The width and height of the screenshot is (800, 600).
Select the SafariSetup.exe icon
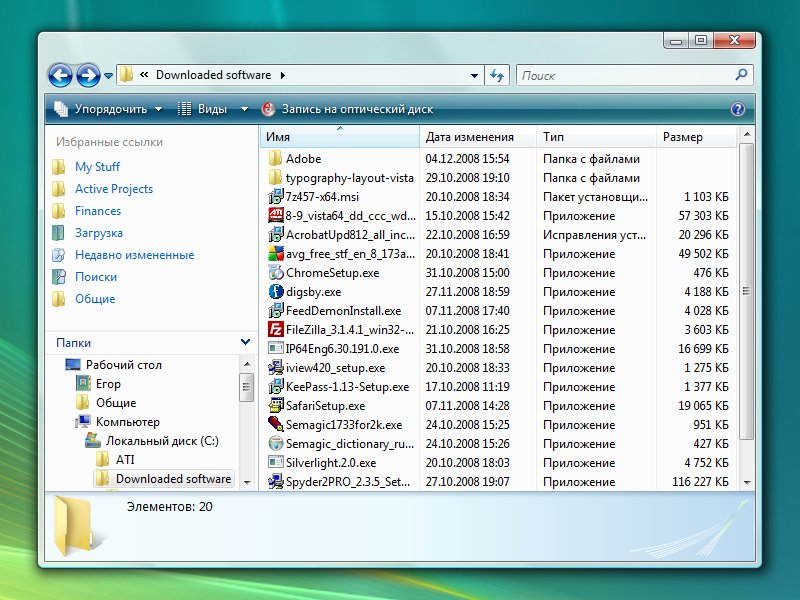(276, 406)
